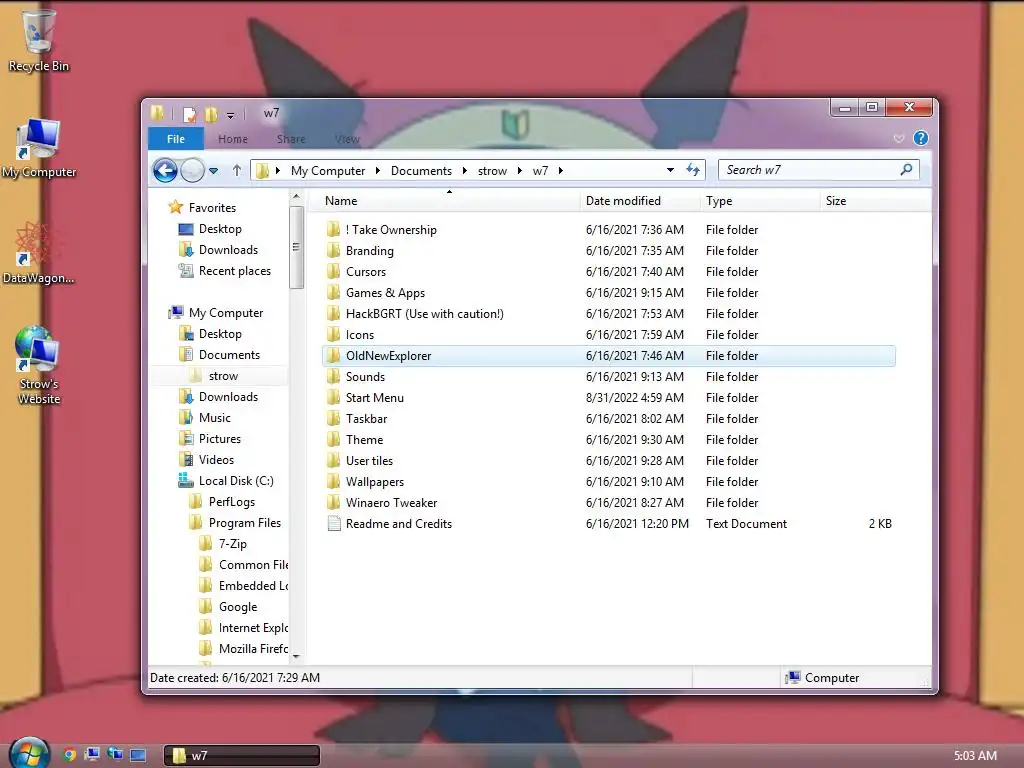Click the refresh icon in address bar
Image resolution: width=1024 pixels, height=768 pixels.
[x=693, y=170]
